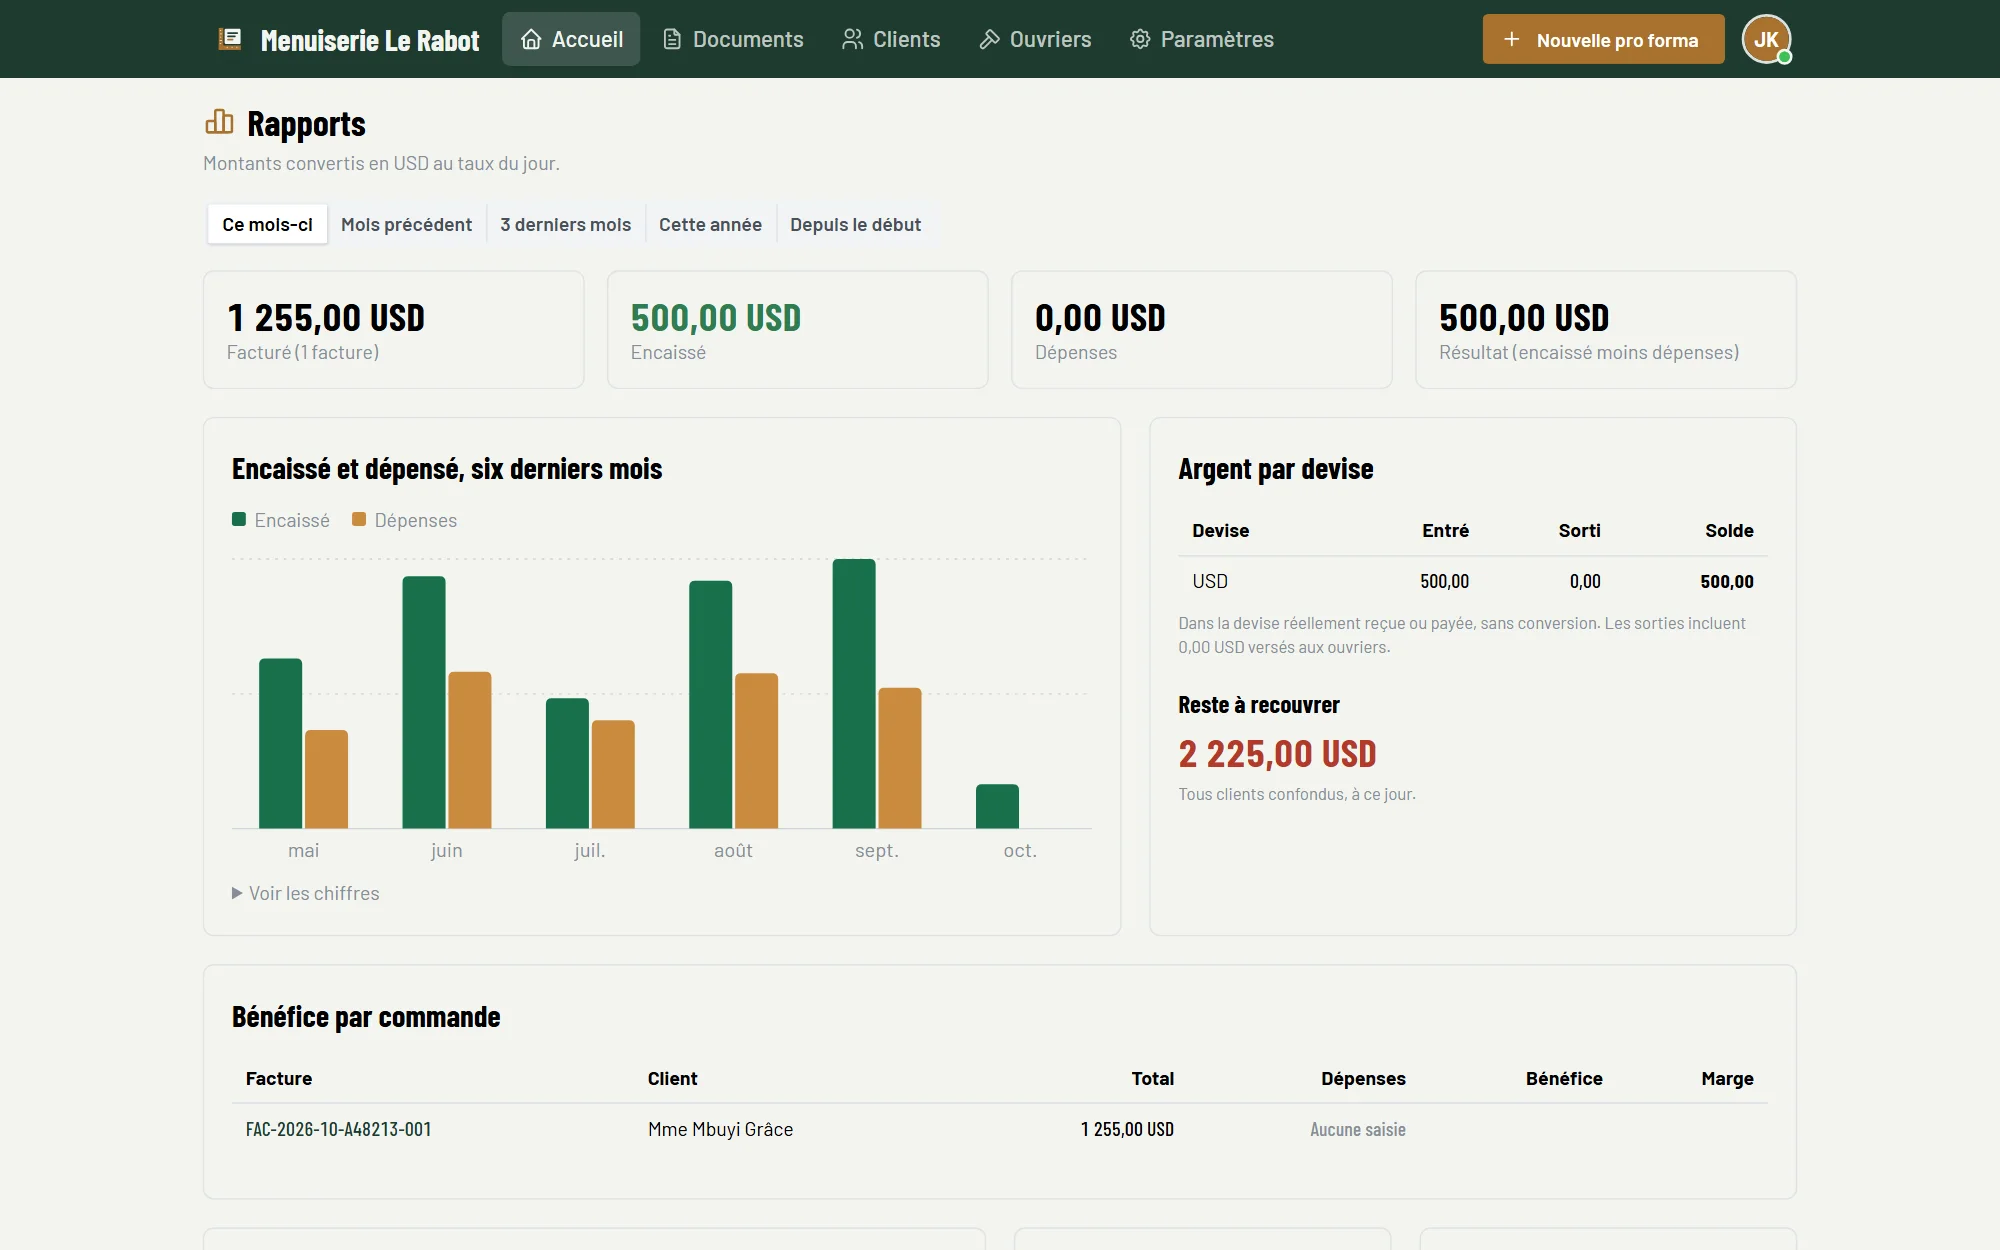Create a Nouvelle pro forma
The image size is (2000, 1250).
coord(1603,39)
